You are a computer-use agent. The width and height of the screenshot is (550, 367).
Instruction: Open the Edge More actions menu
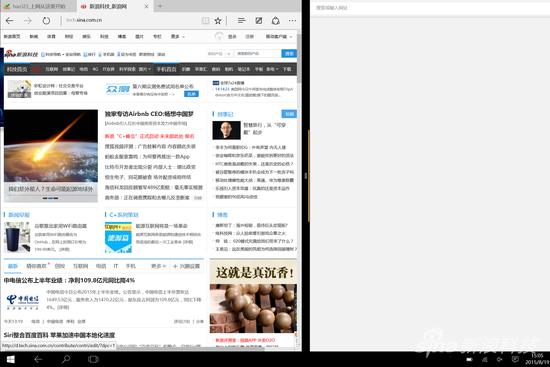point(293,21)
